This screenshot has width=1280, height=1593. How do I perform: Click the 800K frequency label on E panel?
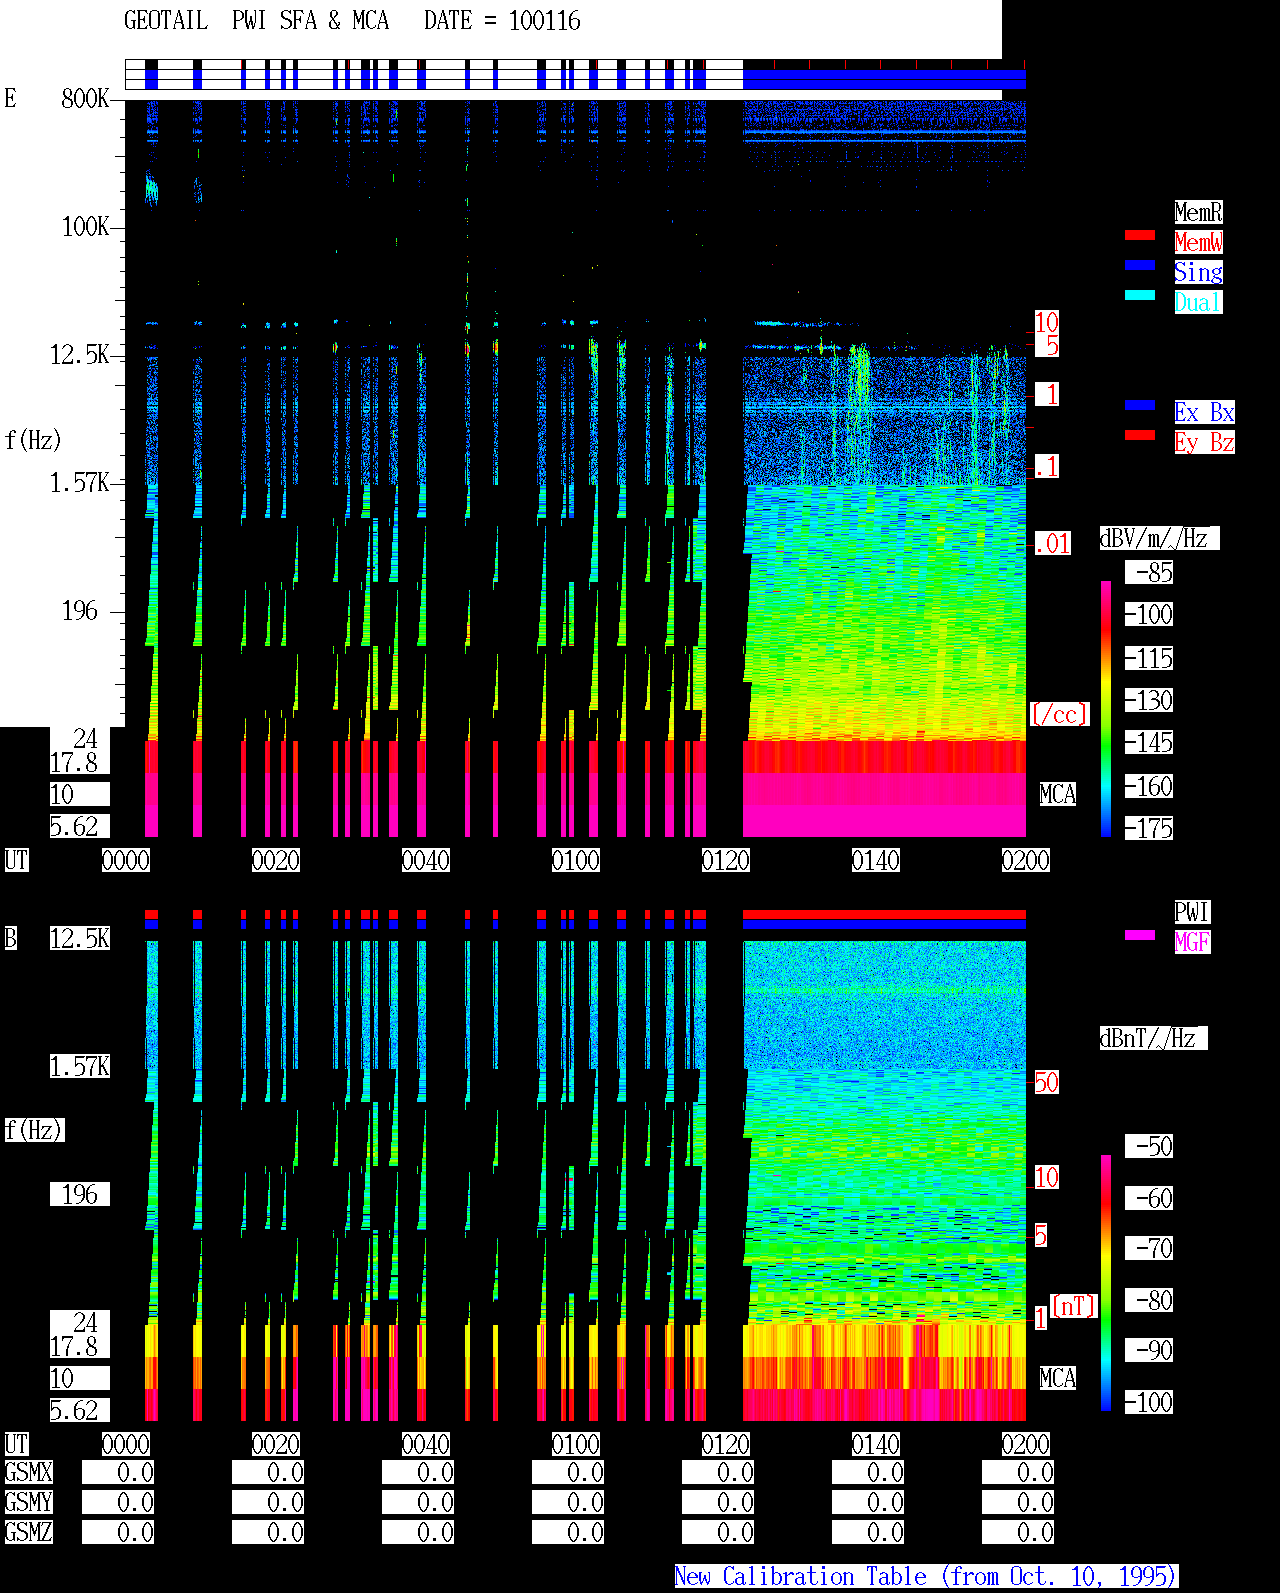click(x=85, y=98)
